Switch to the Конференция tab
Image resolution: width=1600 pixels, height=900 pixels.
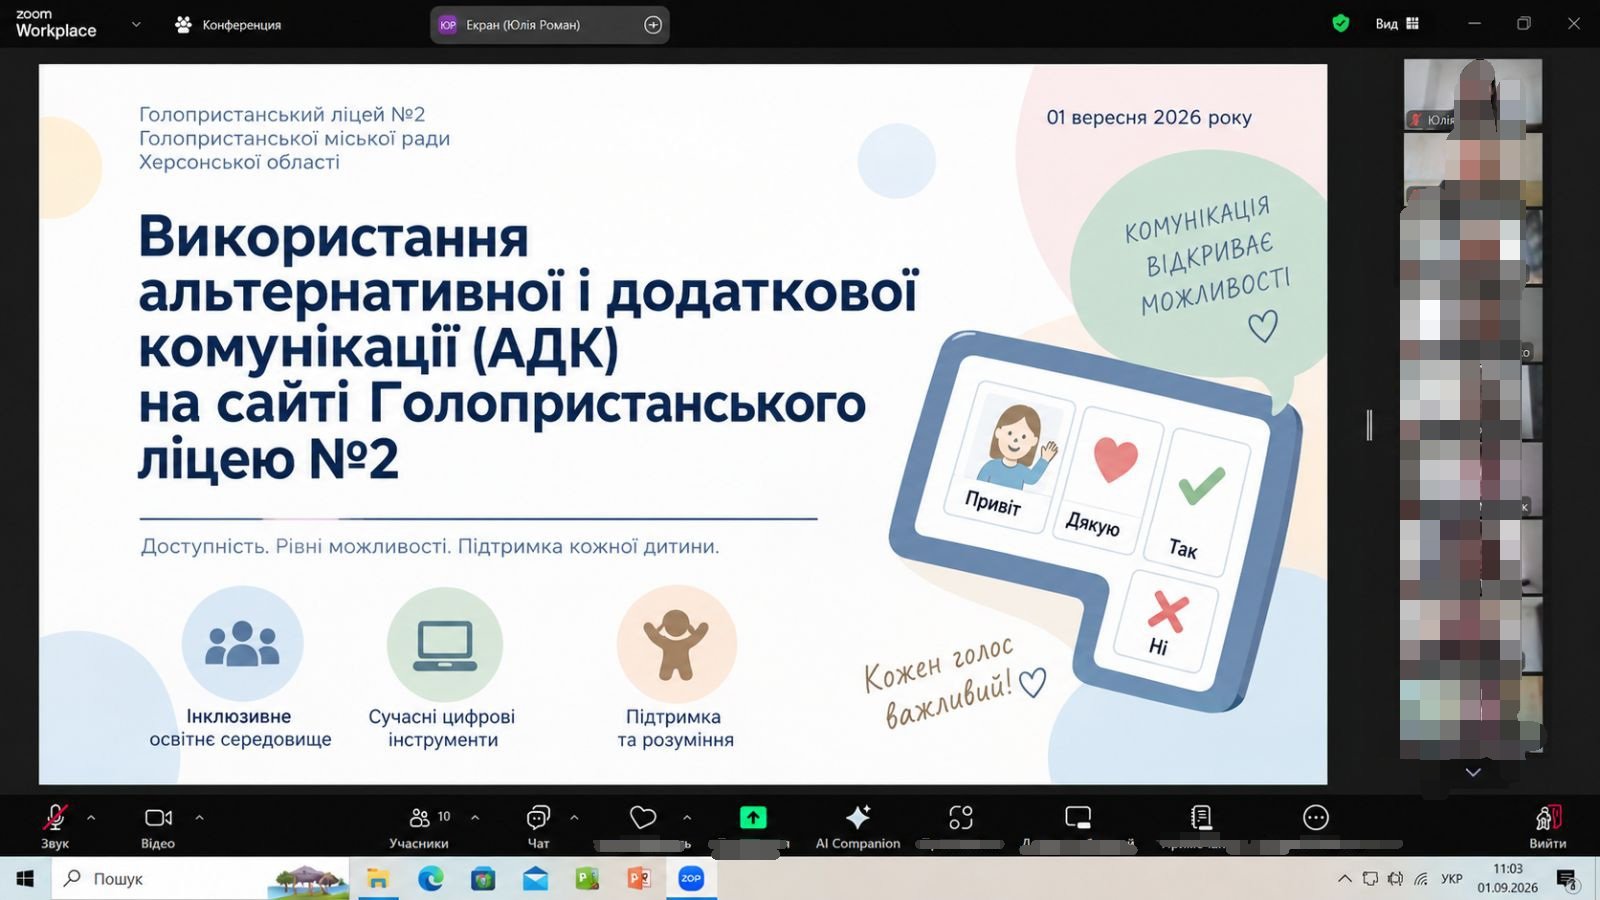[228, 24]
